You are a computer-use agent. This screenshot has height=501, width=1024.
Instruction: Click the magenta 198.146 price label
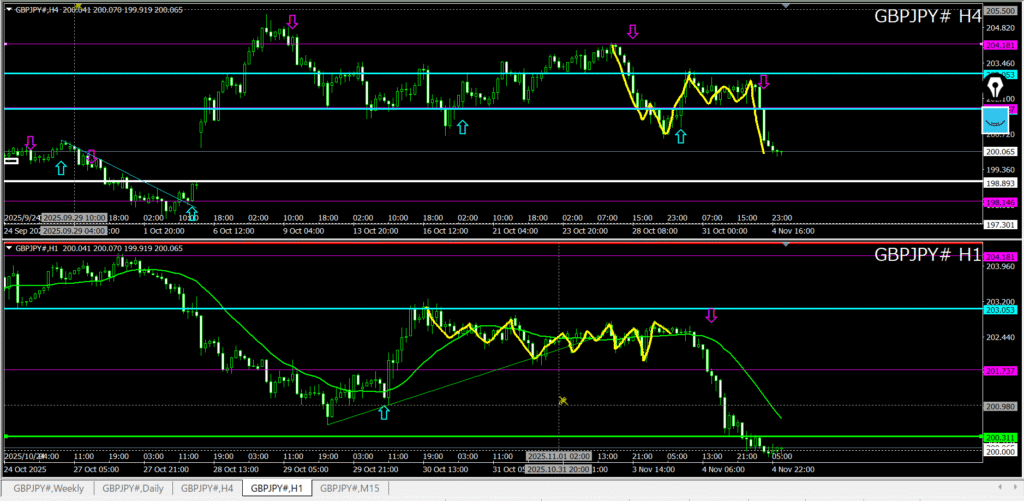(1000, 203)
